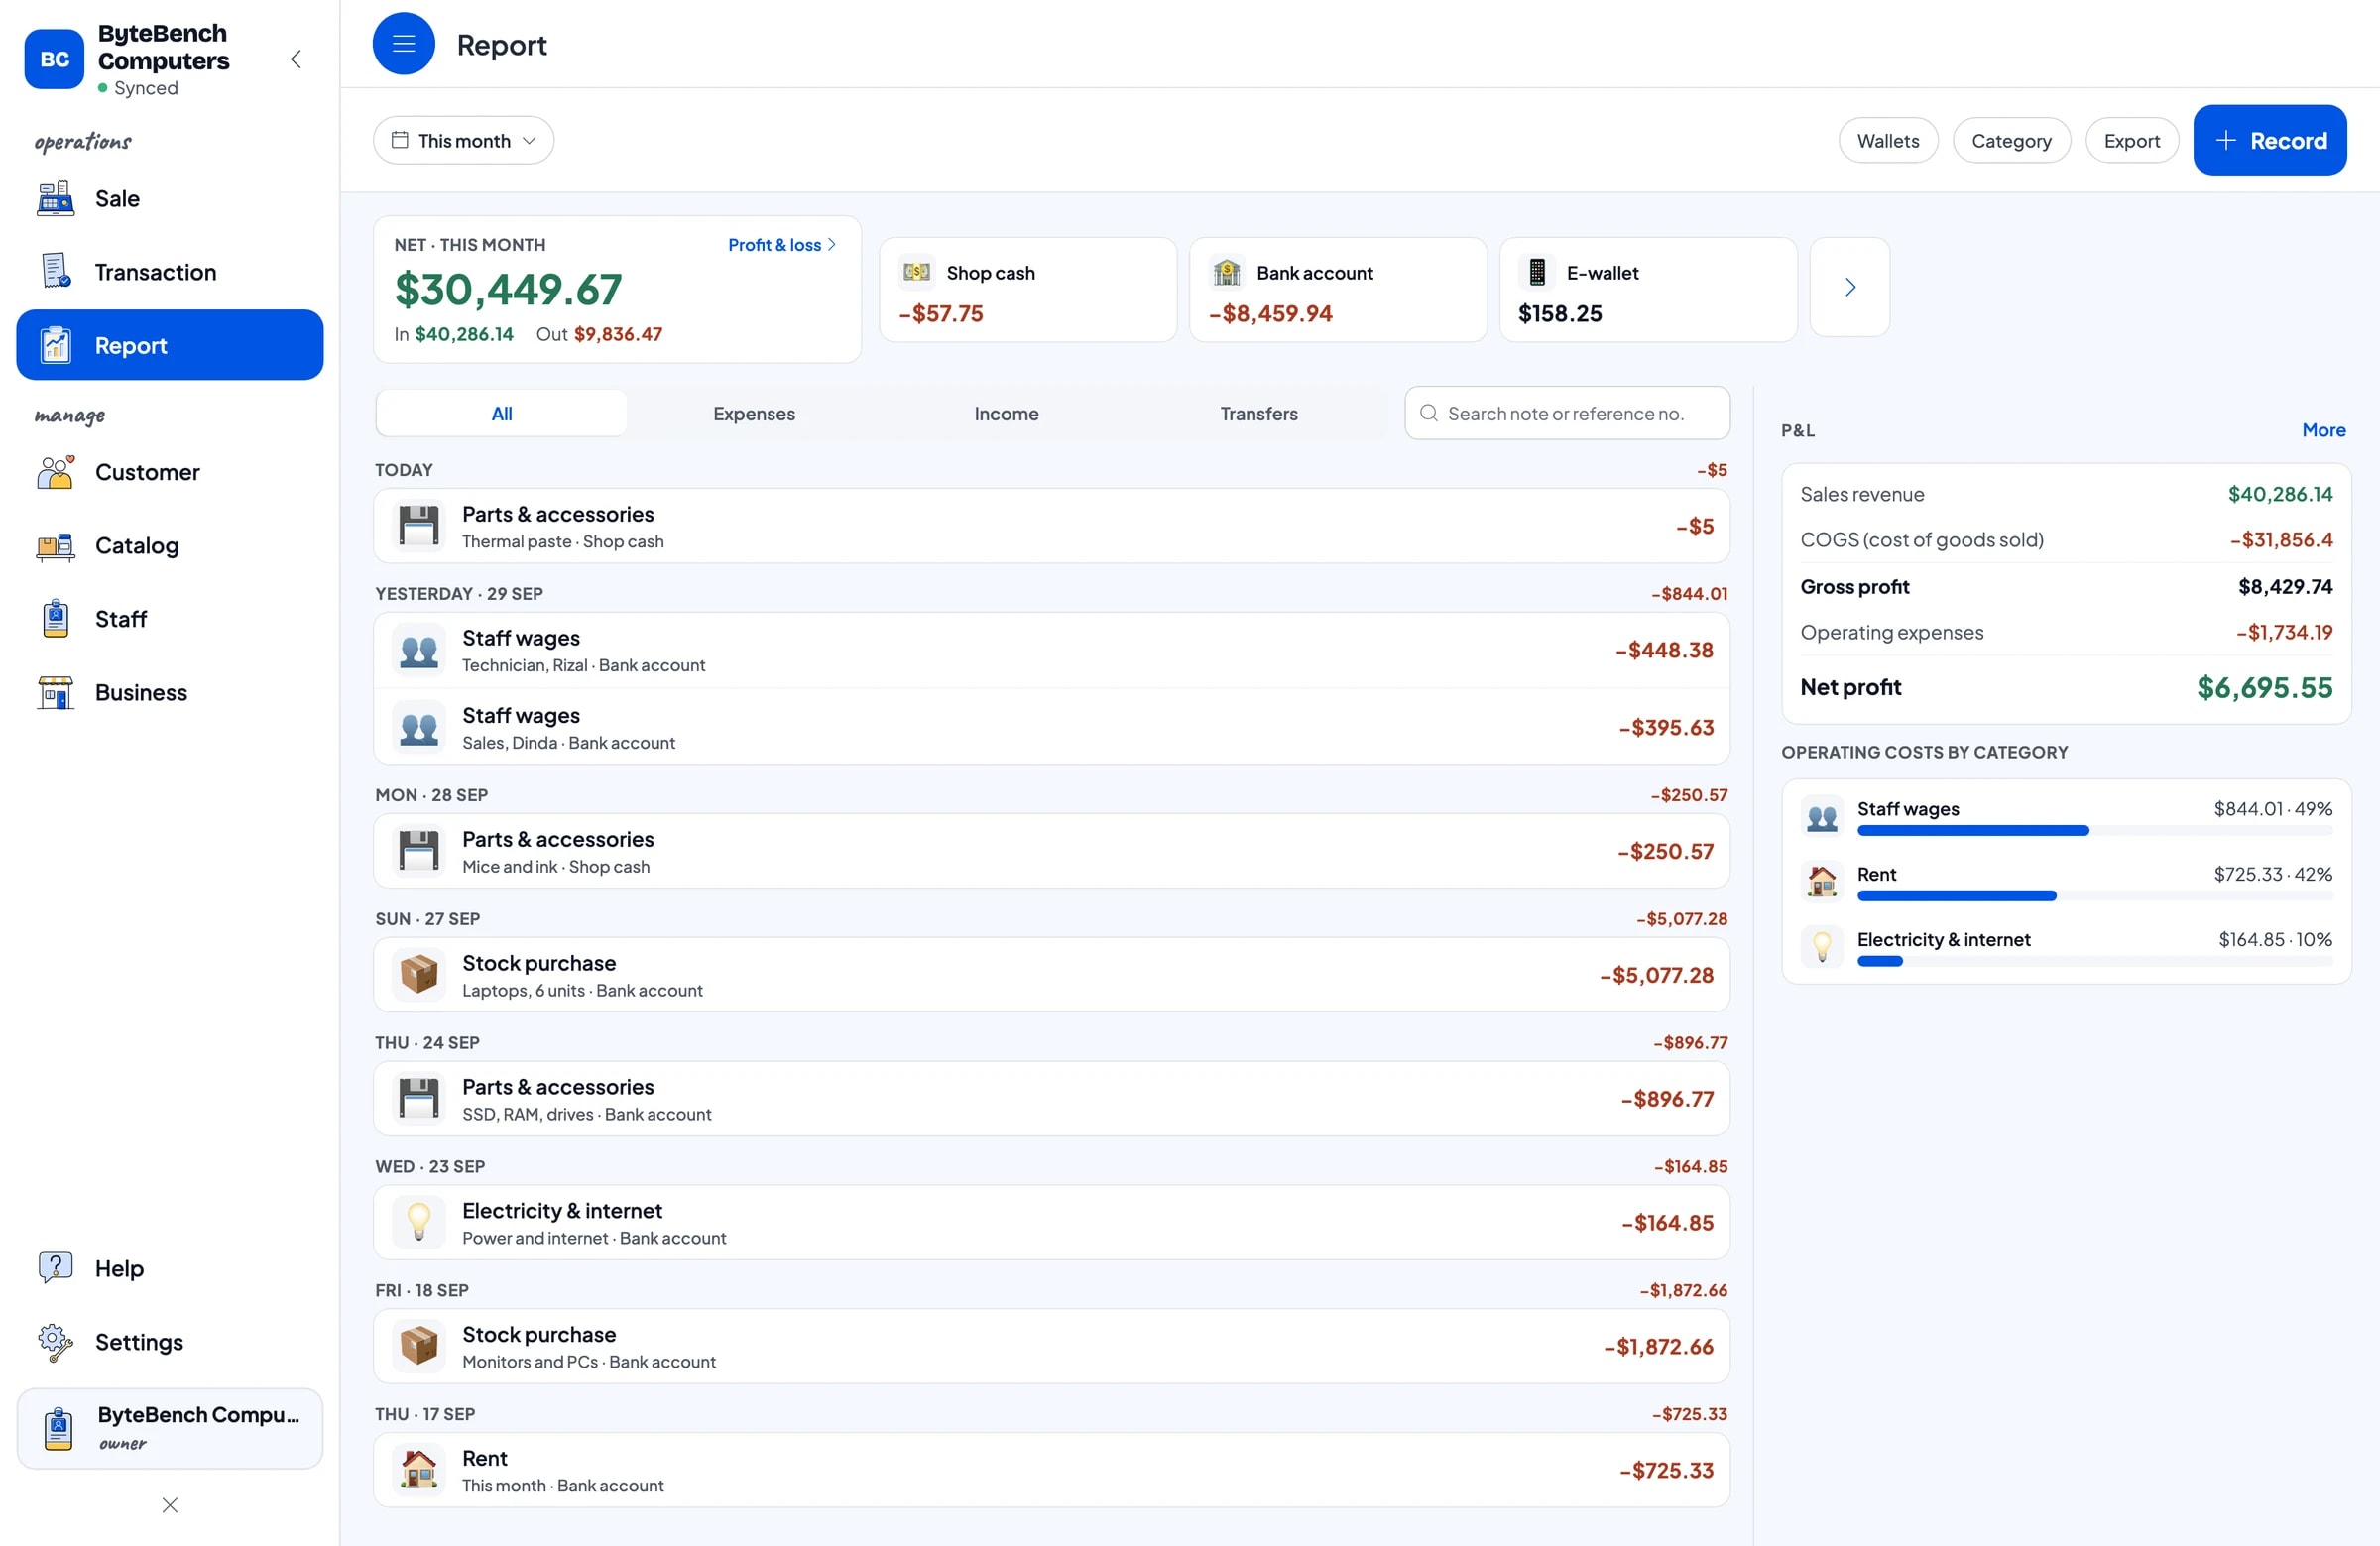
Task: Open the Business storefront icon
Action: (55, 692)
